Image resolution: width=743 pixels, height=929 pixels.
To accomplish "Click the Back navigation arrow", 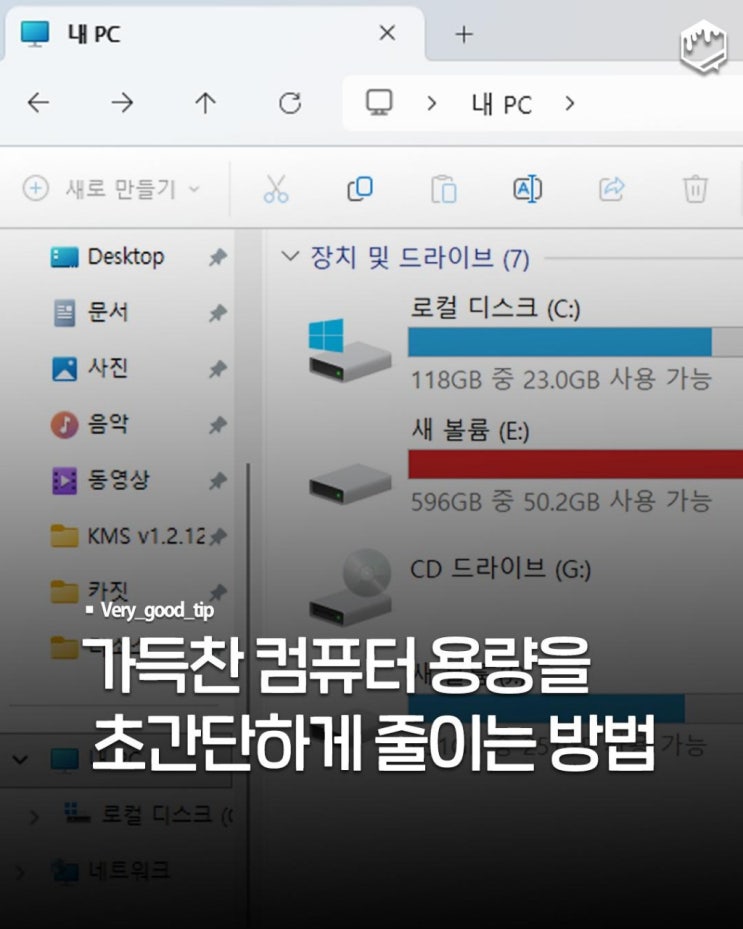I will [39, 103].
